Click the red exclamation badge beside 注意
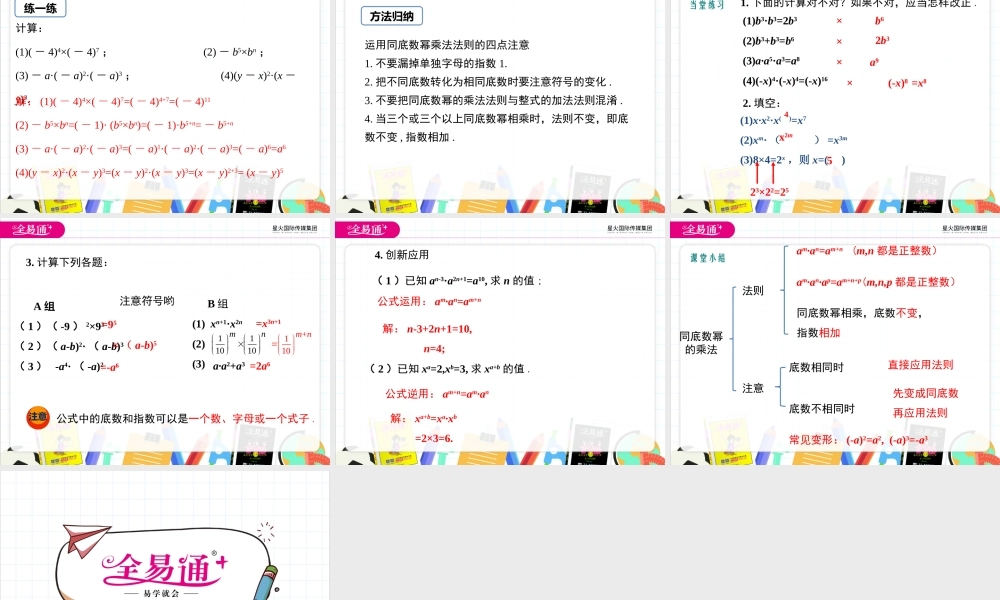Image resolution: width=1000 pixels, height=600 pixels. pyautogui.click(x=35, y=416)
